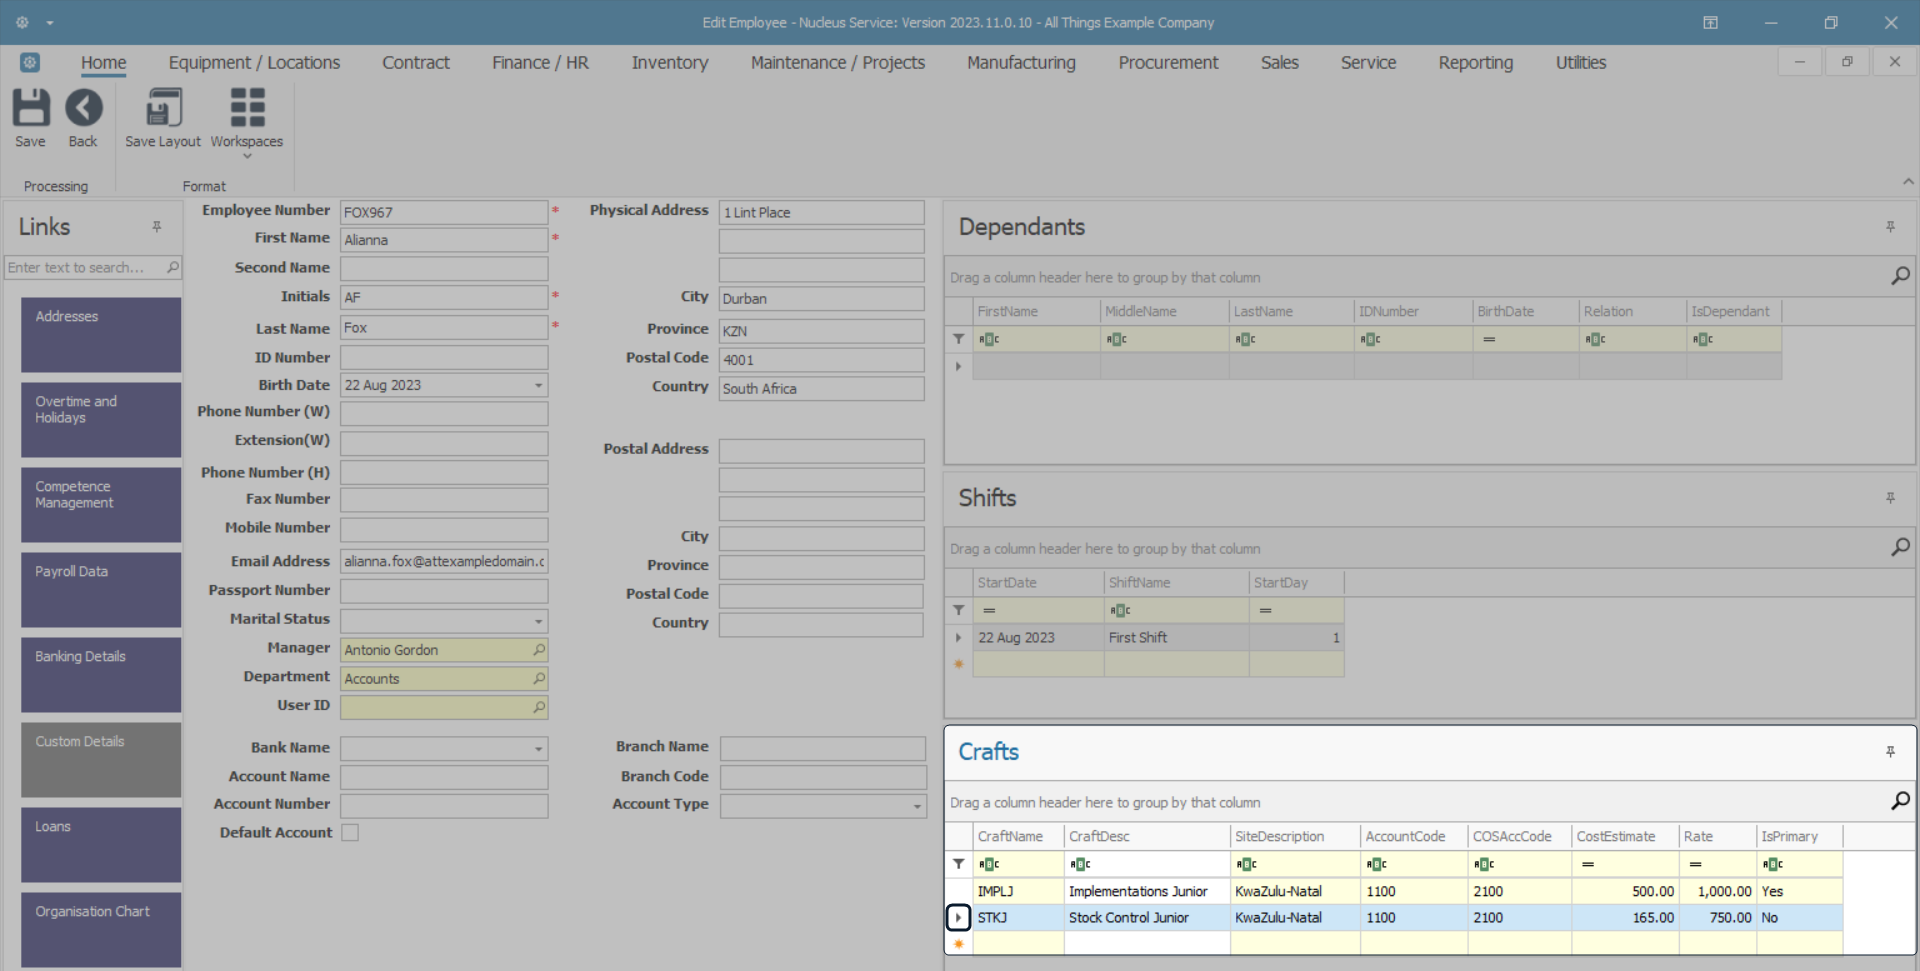1920x971 pixels.
Task: Switch to the Inventory tab
Action: [x=669, y=63]
